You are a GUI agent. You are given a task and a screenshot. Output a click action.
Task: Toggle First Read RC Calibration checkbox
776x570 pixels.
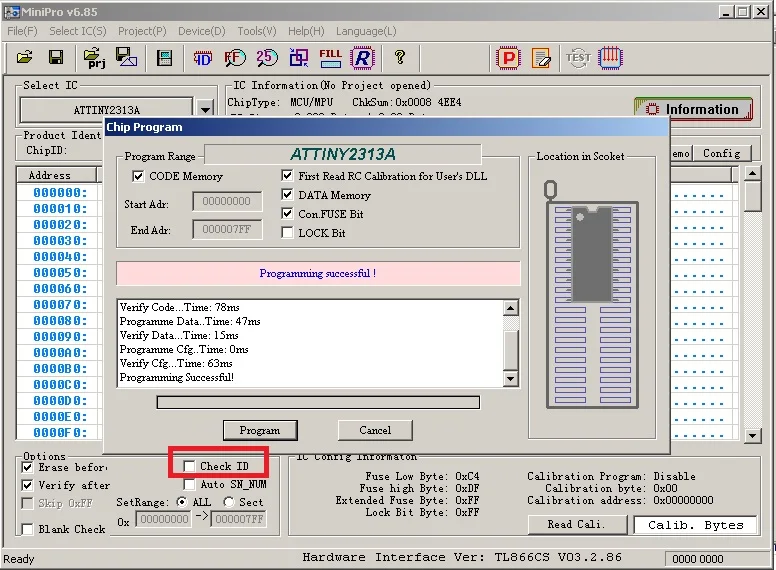(287, 175)
